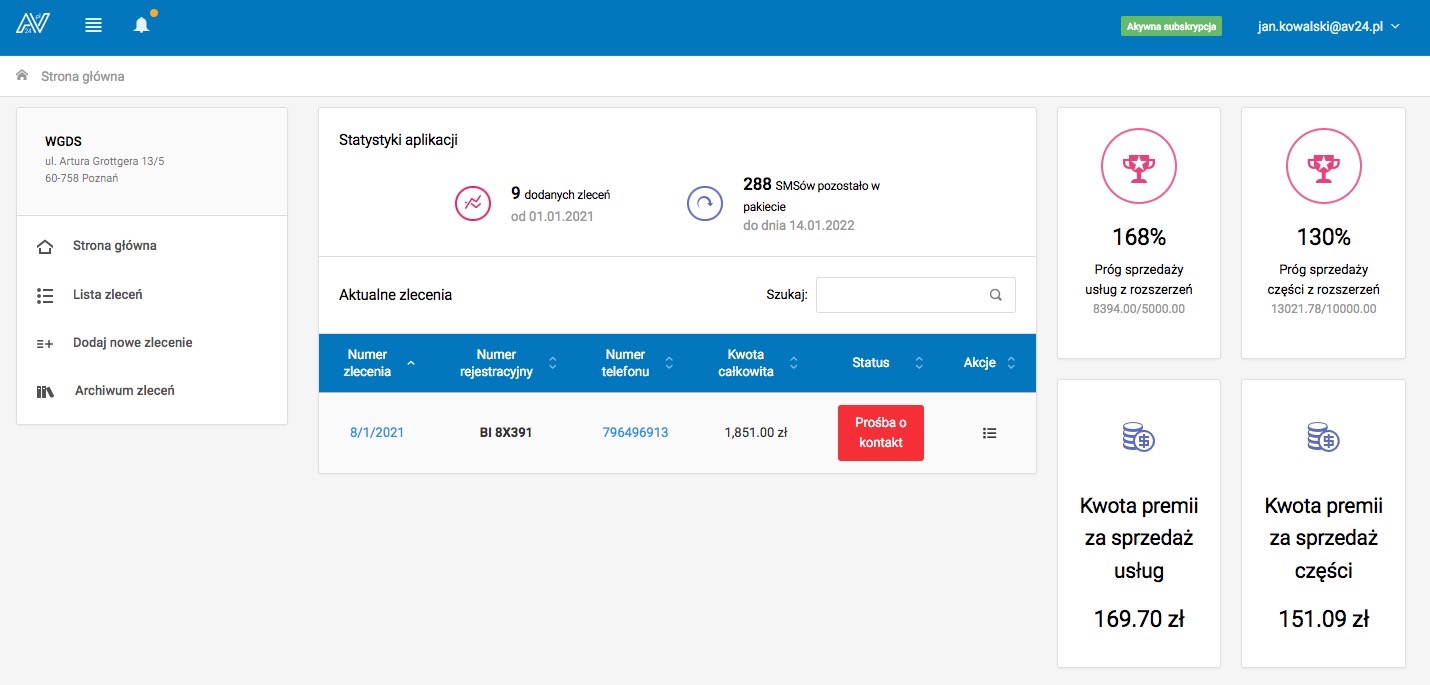Click the added orders chart icon

473,203
